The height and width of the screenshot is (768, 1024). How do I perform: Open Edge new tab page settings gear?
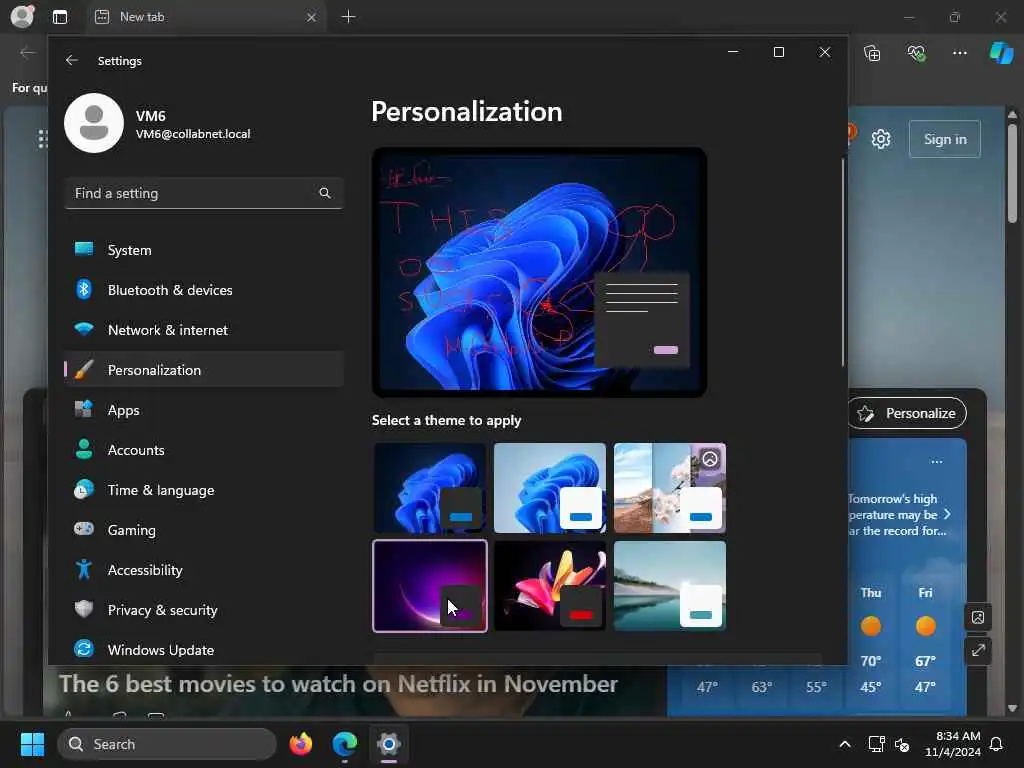coord(881,139)
